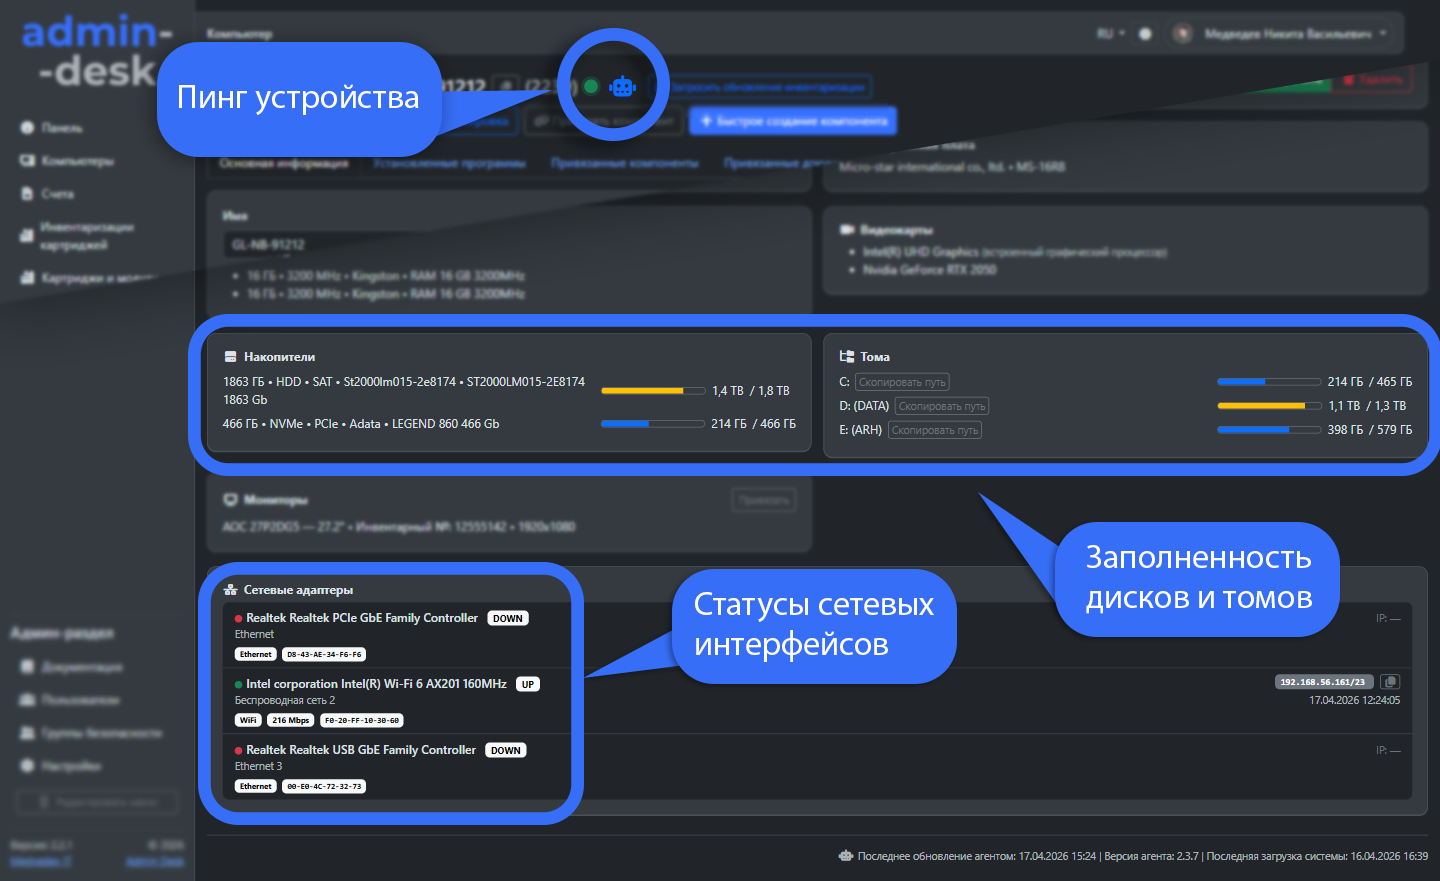Click the D: (DATA) volume usage bar
The image size is (1440, 881).
[x=1268, y=405]
